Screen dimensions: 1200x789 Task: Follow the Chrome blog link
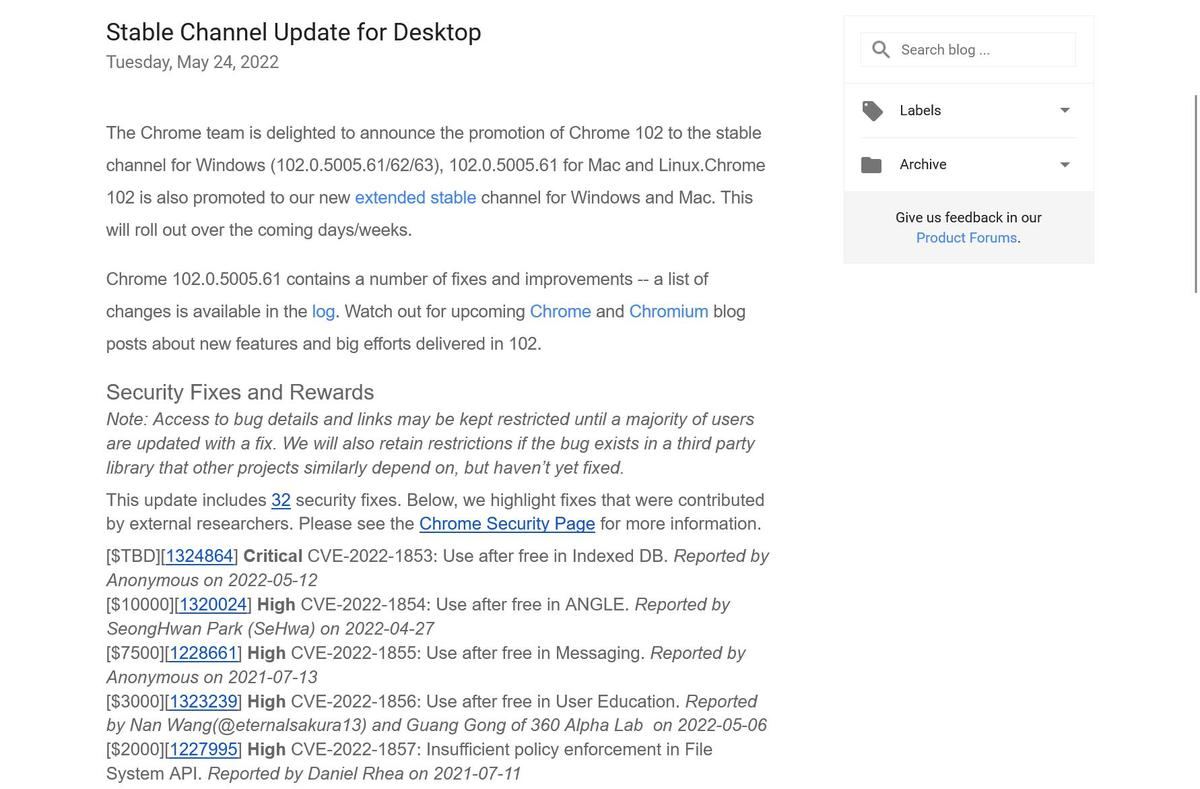pyautogui.click(x=560, y=312)
